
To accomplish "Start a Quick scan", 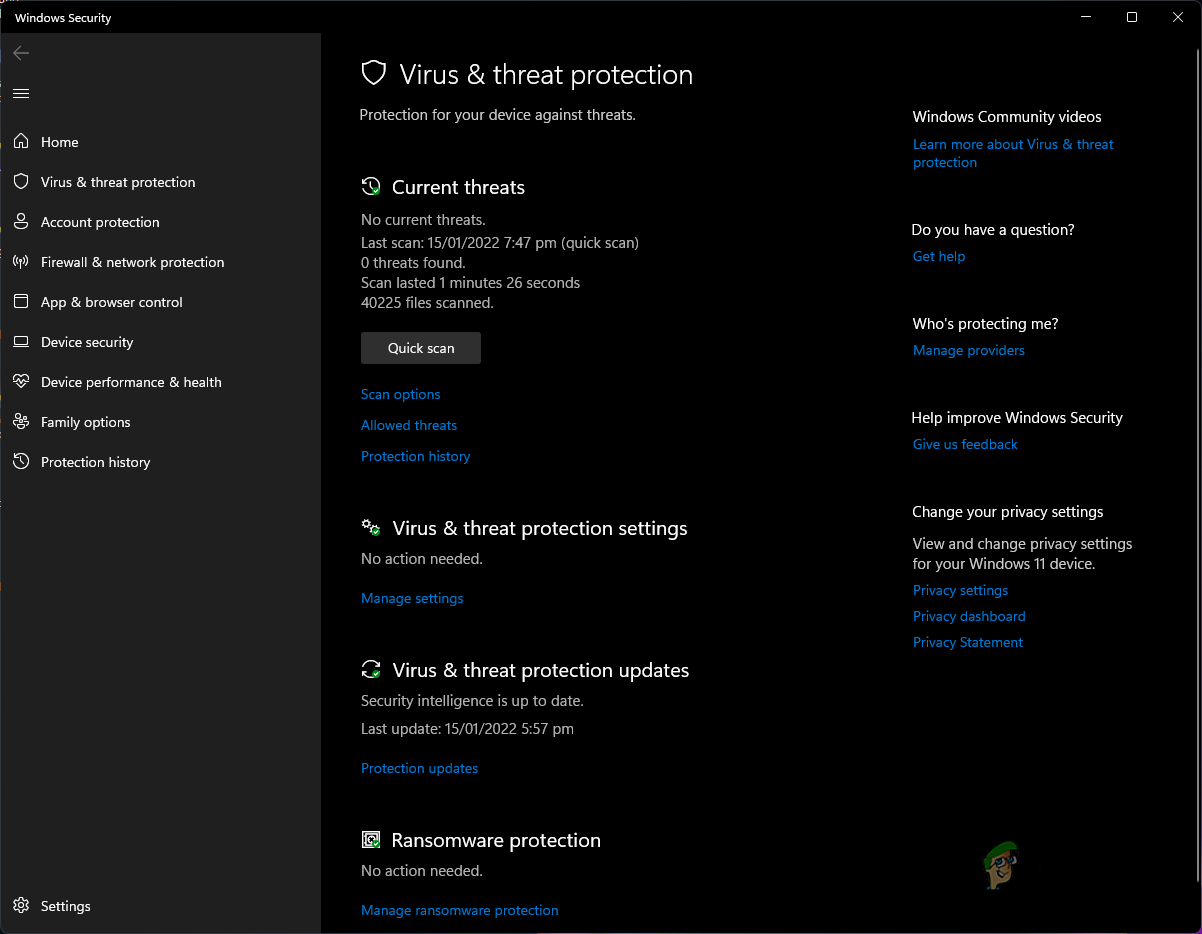I will pos(421,348).
